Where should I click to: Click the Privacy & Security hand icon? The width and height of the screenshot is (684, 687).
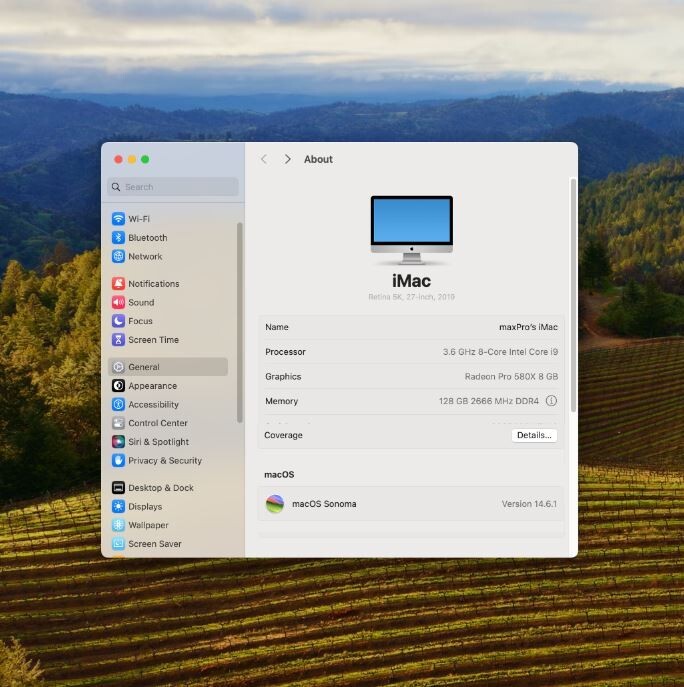[118, 460]
